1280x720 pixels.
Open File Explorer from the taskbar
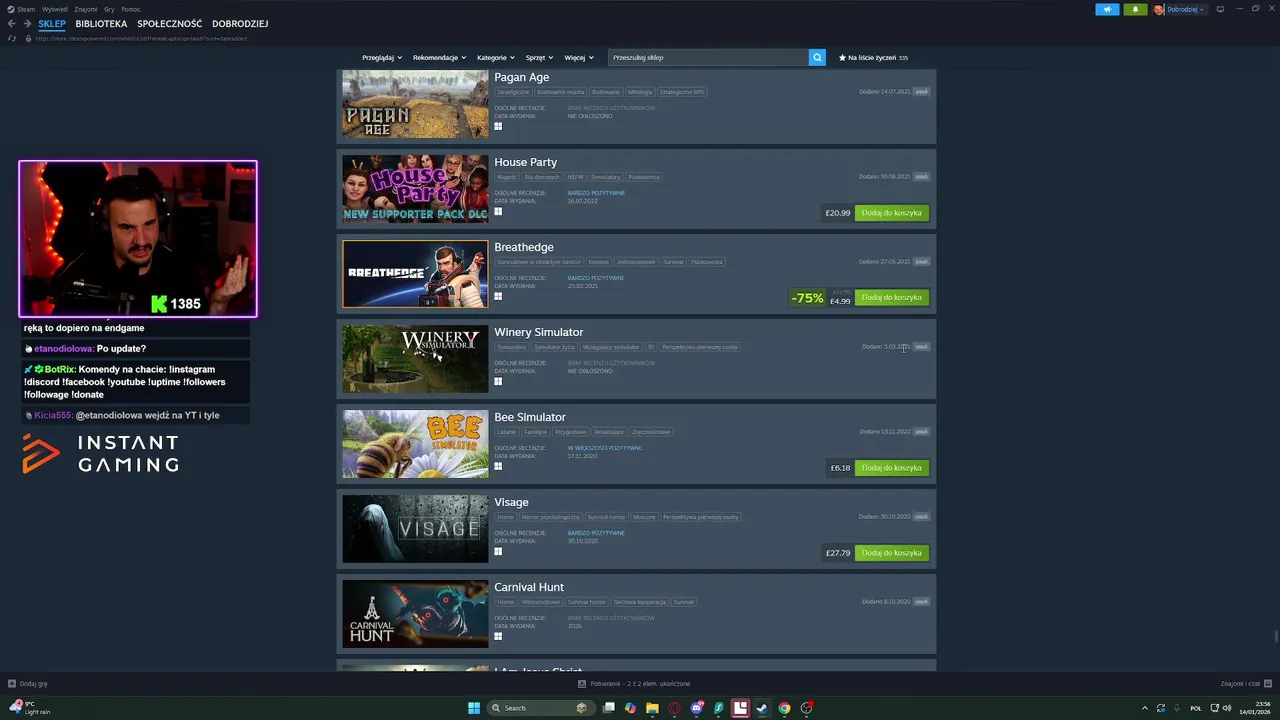[652, 708]
